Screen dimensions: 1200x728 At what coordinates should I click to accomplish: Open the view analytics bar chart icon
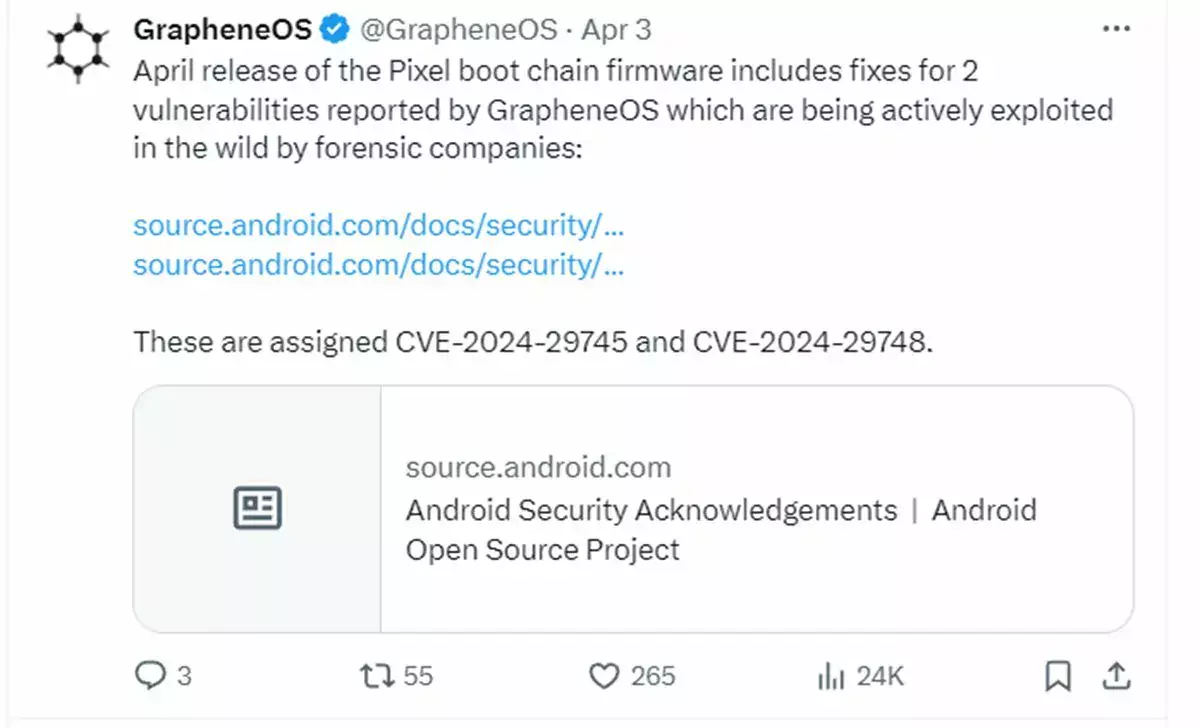pyautogui.click(x=832, y=677)
